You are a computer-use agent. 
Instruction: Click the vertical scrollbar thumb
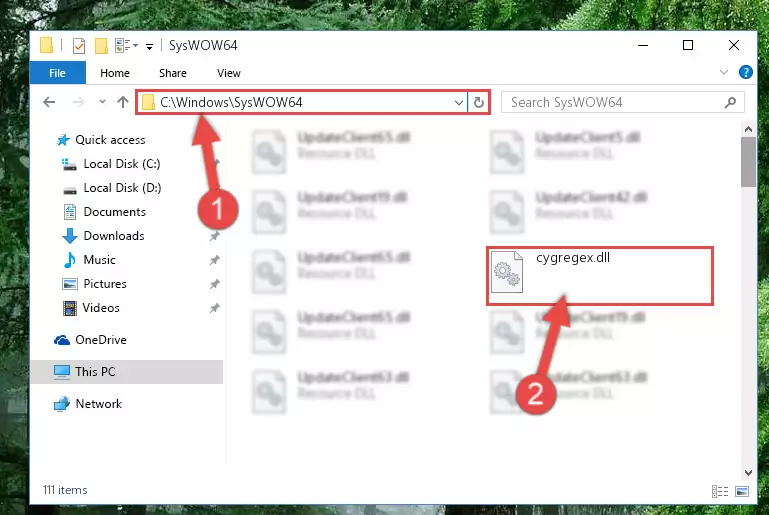click(748, 162)
